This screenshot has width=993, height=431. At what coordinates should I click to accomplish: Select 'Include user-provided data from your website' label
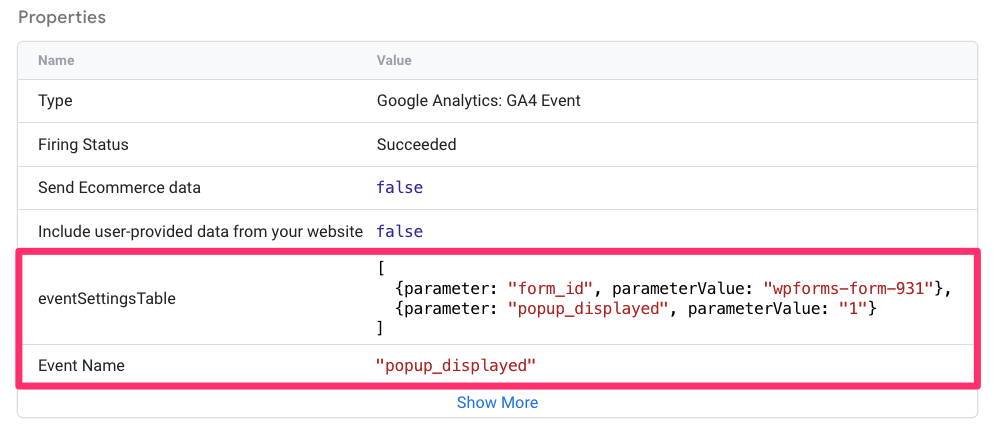(200, 231)
